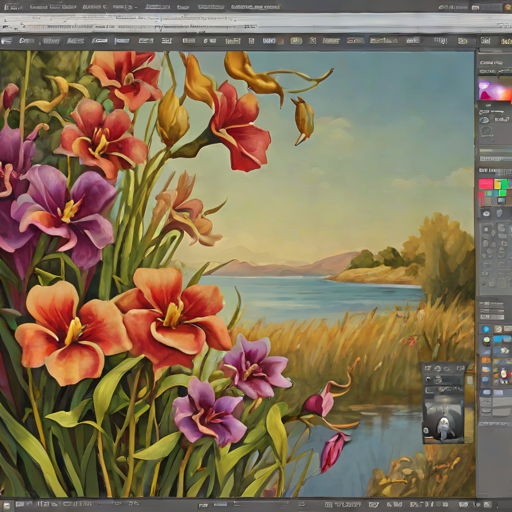The height and width of the screenshot is (512, 512).
Task: Click the circular icon in the floating panel's top row
Action: point(438,369)
